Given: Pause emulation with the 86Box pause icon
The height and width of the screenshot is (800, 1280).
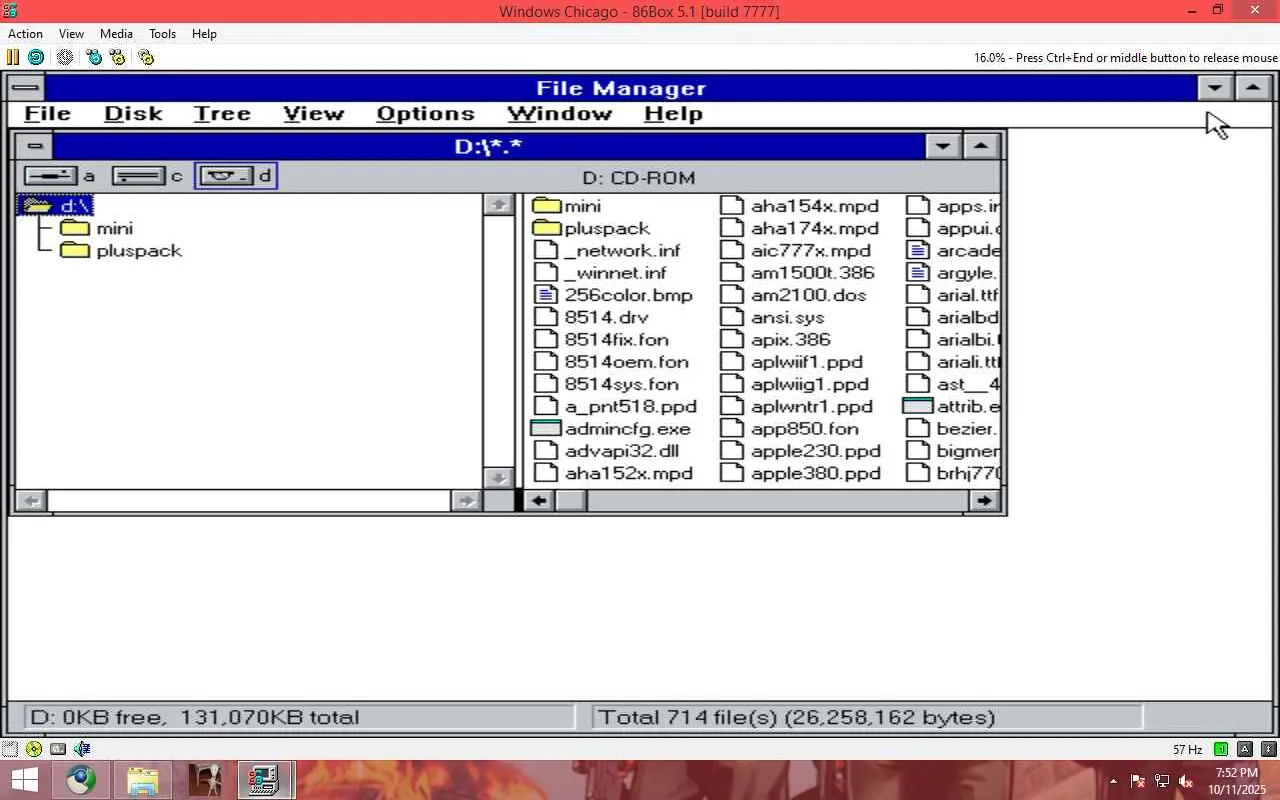Looking at the screenshot, I should [13, 57].
